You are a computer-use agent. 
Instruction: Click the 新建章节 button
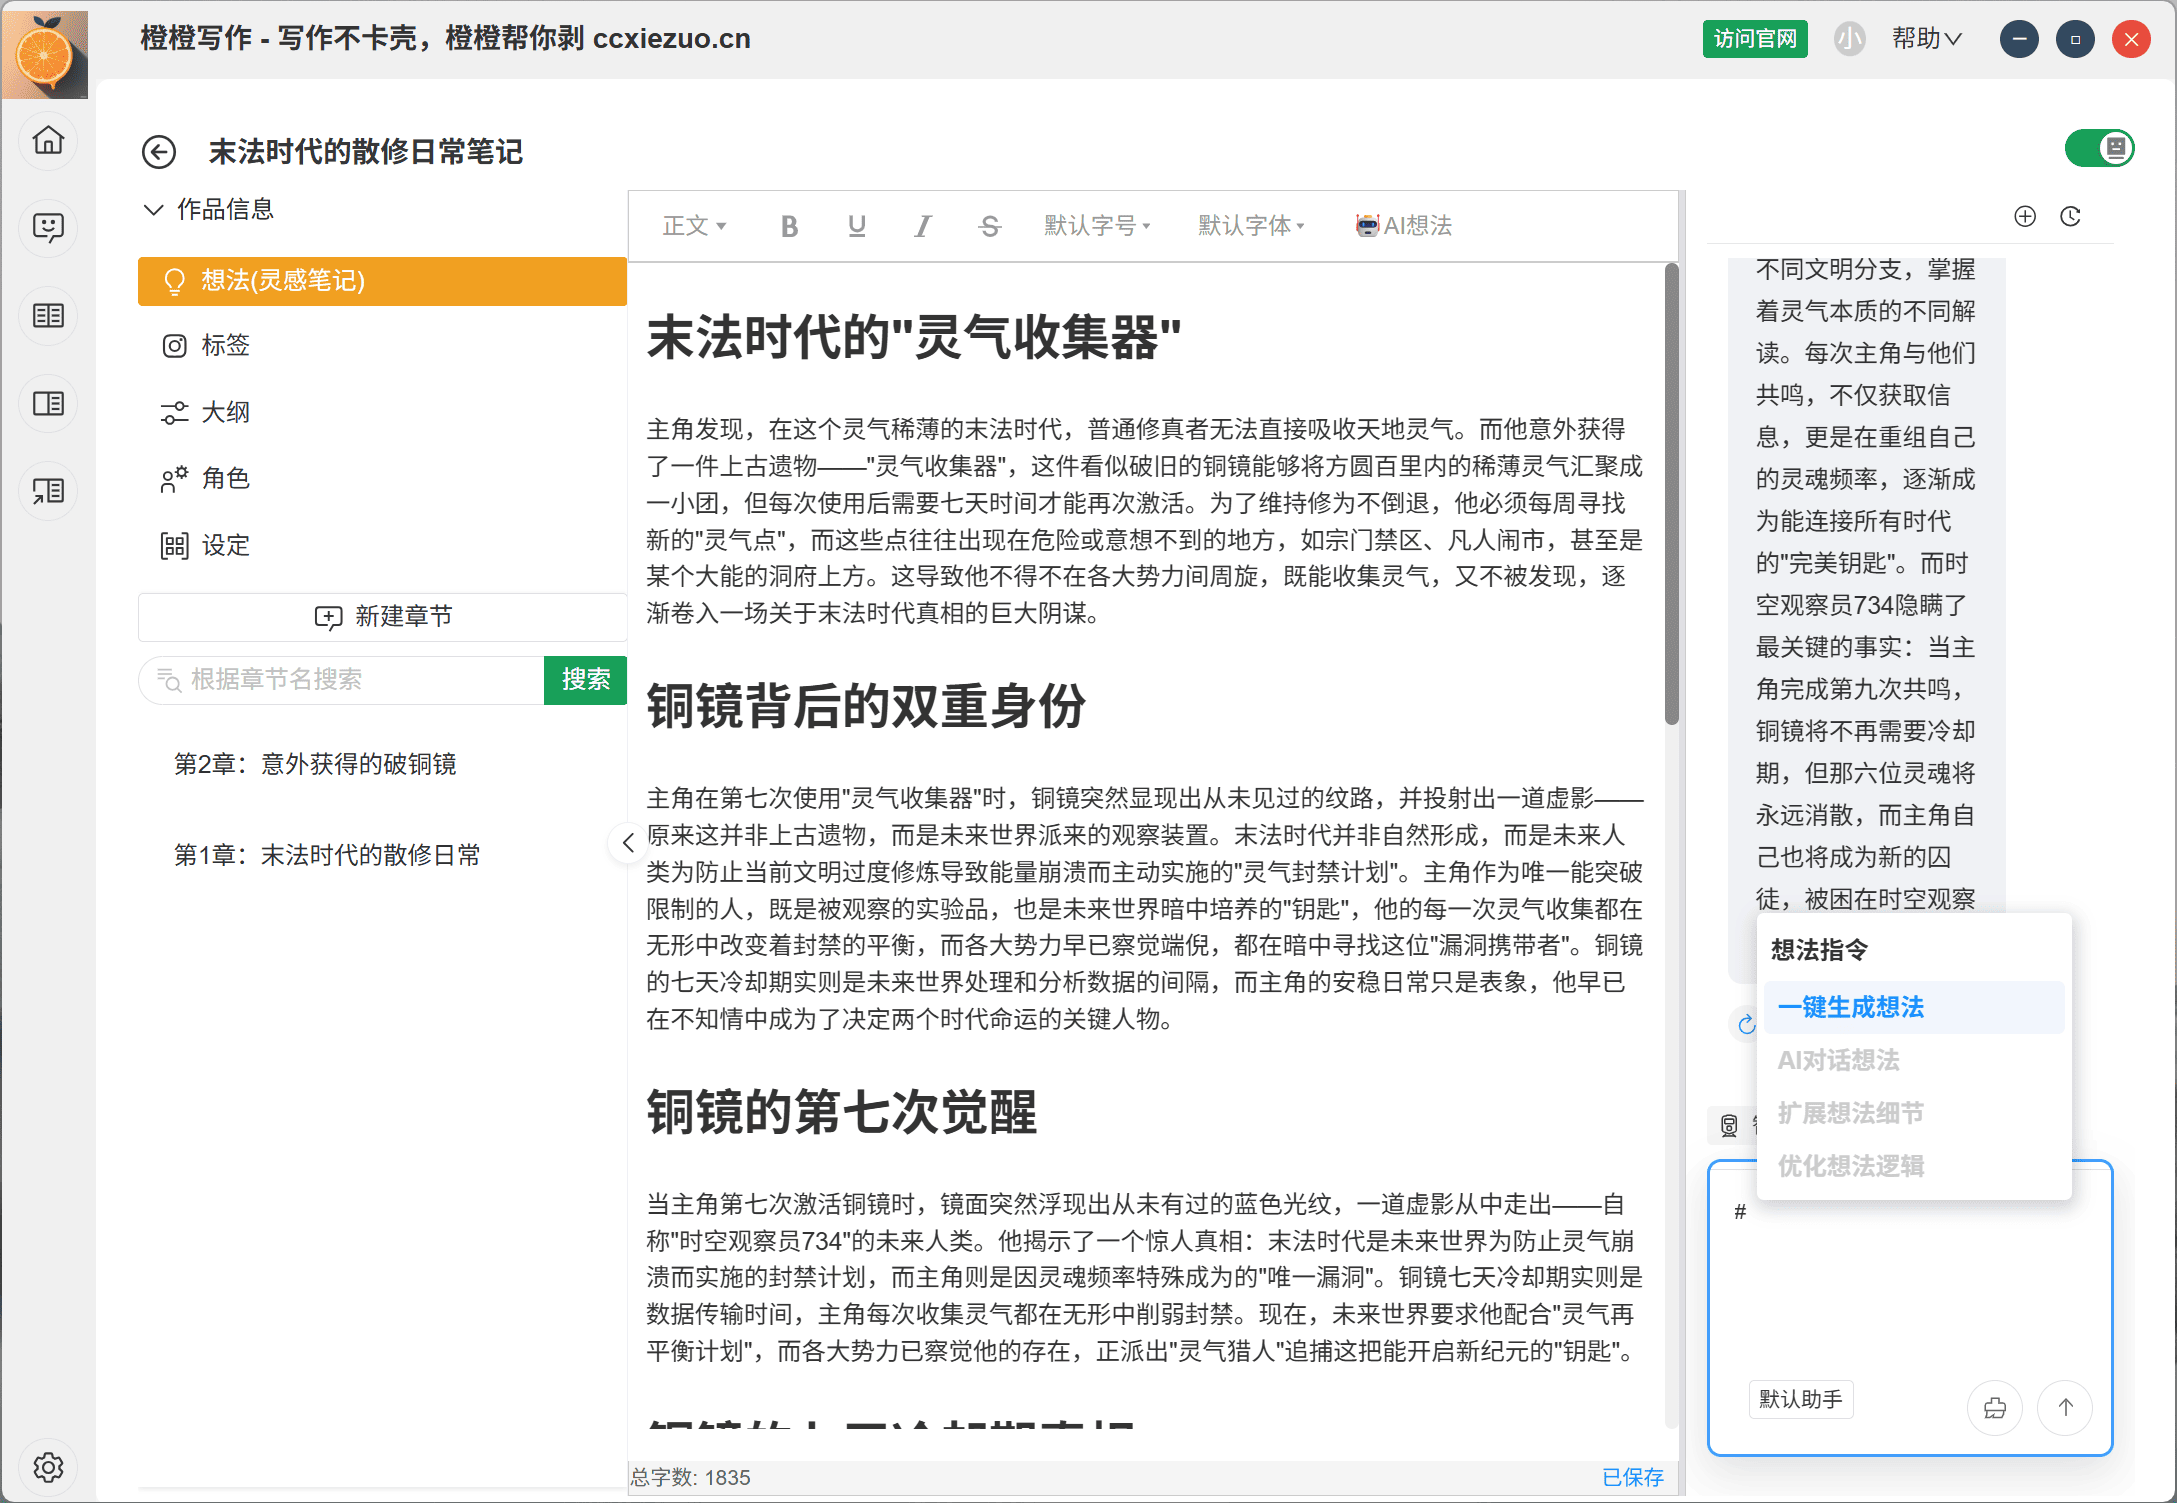pyautogui.click(x=383, y=617)
